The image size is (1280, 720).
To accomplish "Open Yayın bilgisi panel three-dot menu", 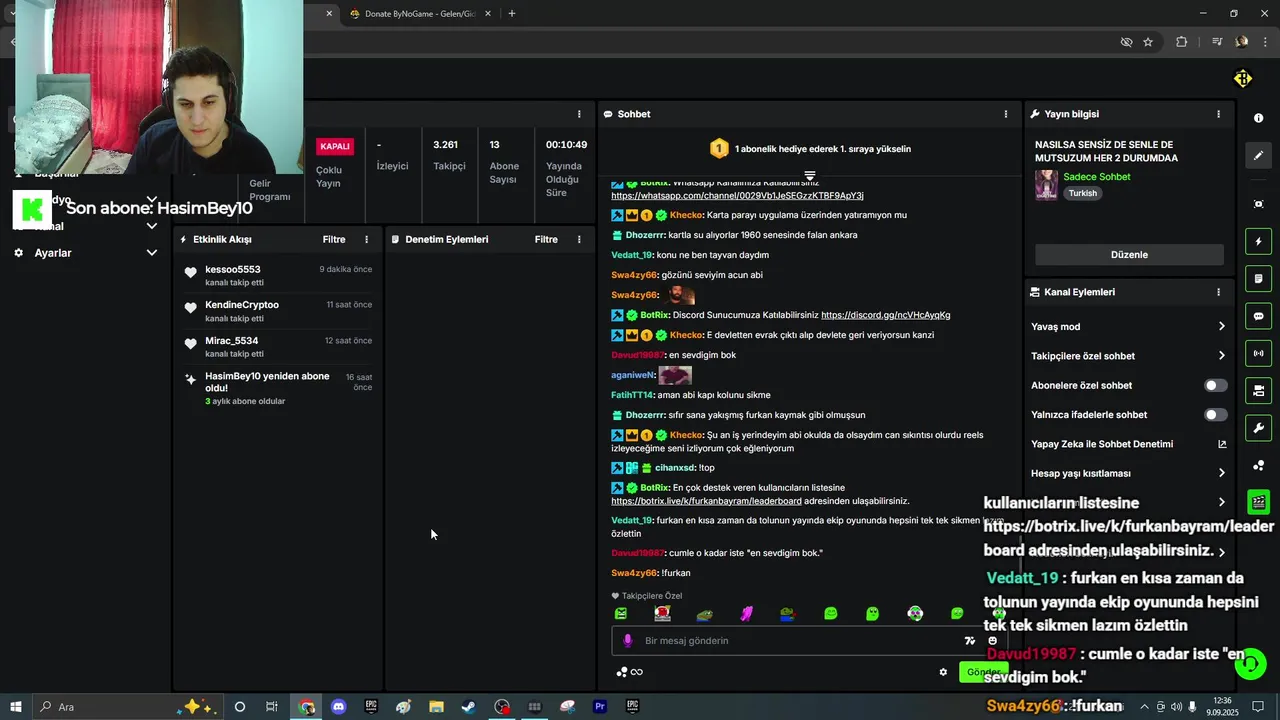I will pos(1218,114).
